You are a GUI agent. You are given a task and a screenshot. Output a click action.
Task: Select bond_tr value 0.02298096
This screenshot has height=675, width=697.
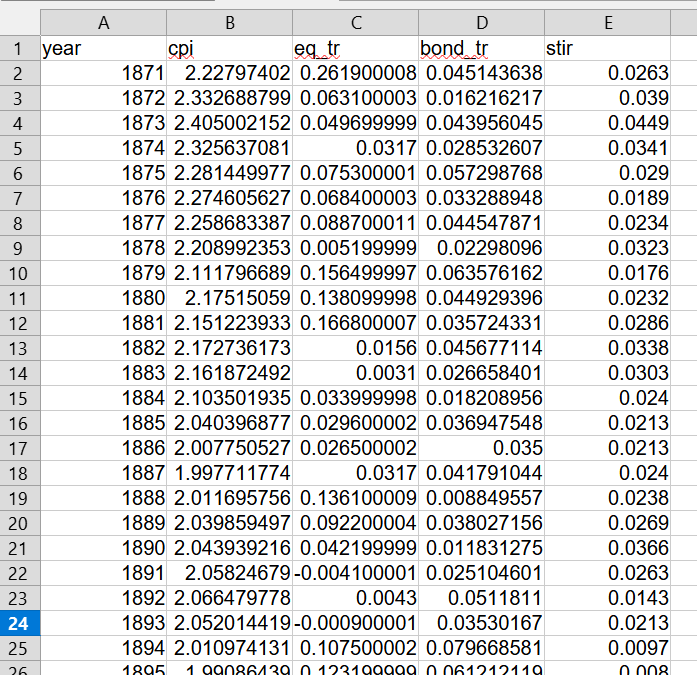click(481, 248)
